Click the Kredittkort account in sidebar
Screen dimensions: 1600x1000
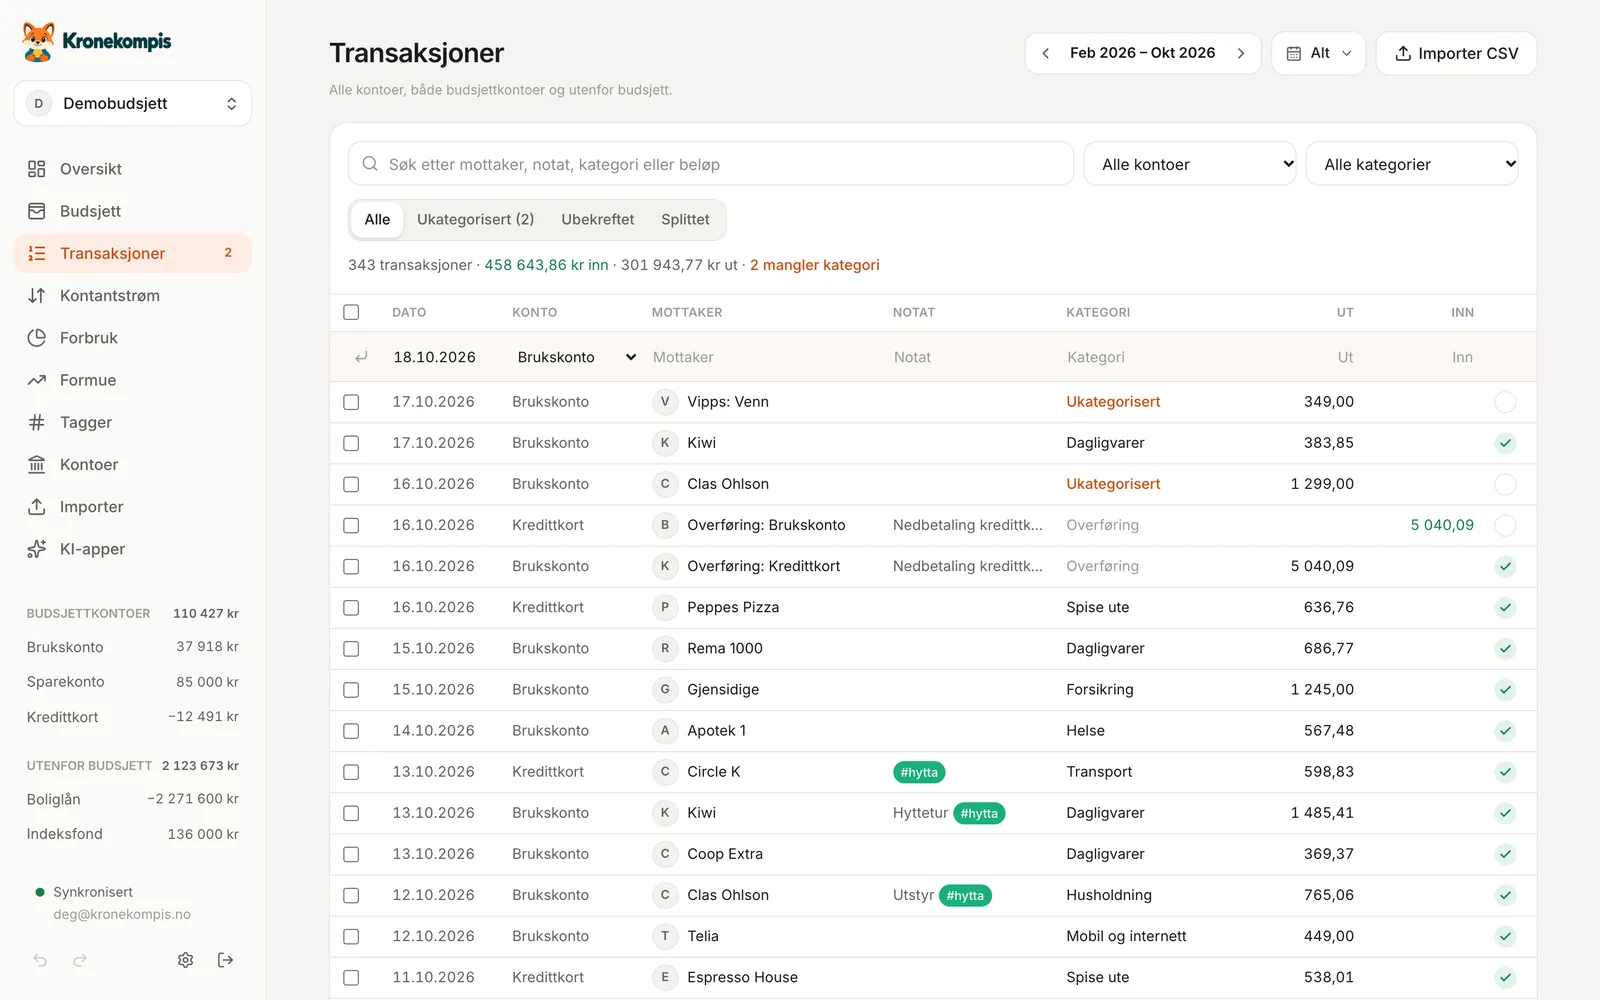tap(133, 717)
